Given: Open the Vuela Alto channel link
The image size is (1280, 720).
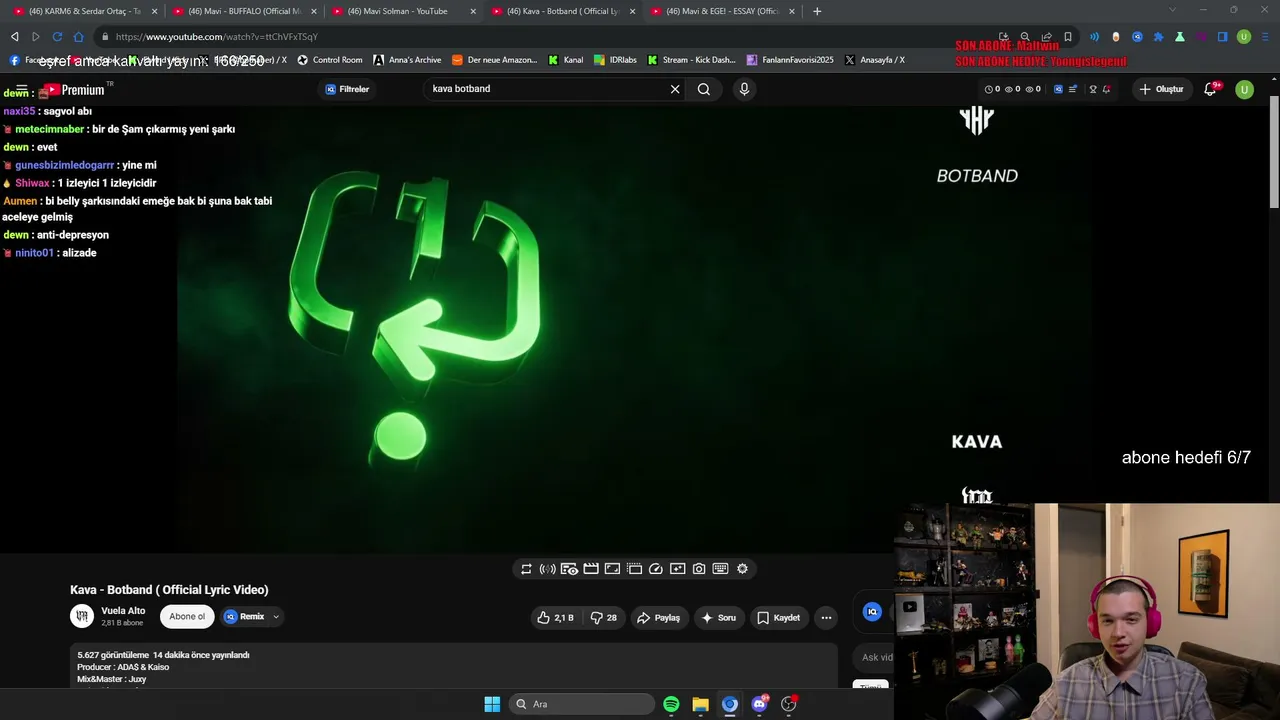Looking at the screenshot, I should tap(123, 611).
